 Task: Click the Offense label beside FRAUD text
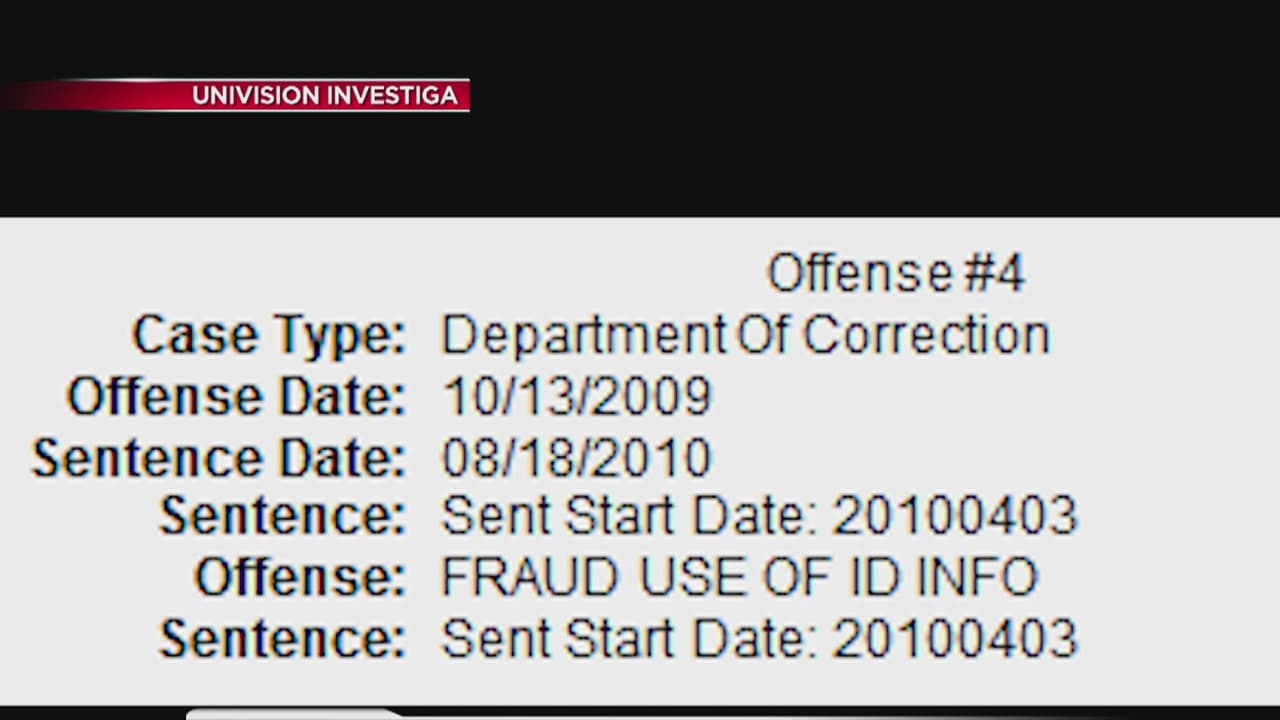coord(300,578)
